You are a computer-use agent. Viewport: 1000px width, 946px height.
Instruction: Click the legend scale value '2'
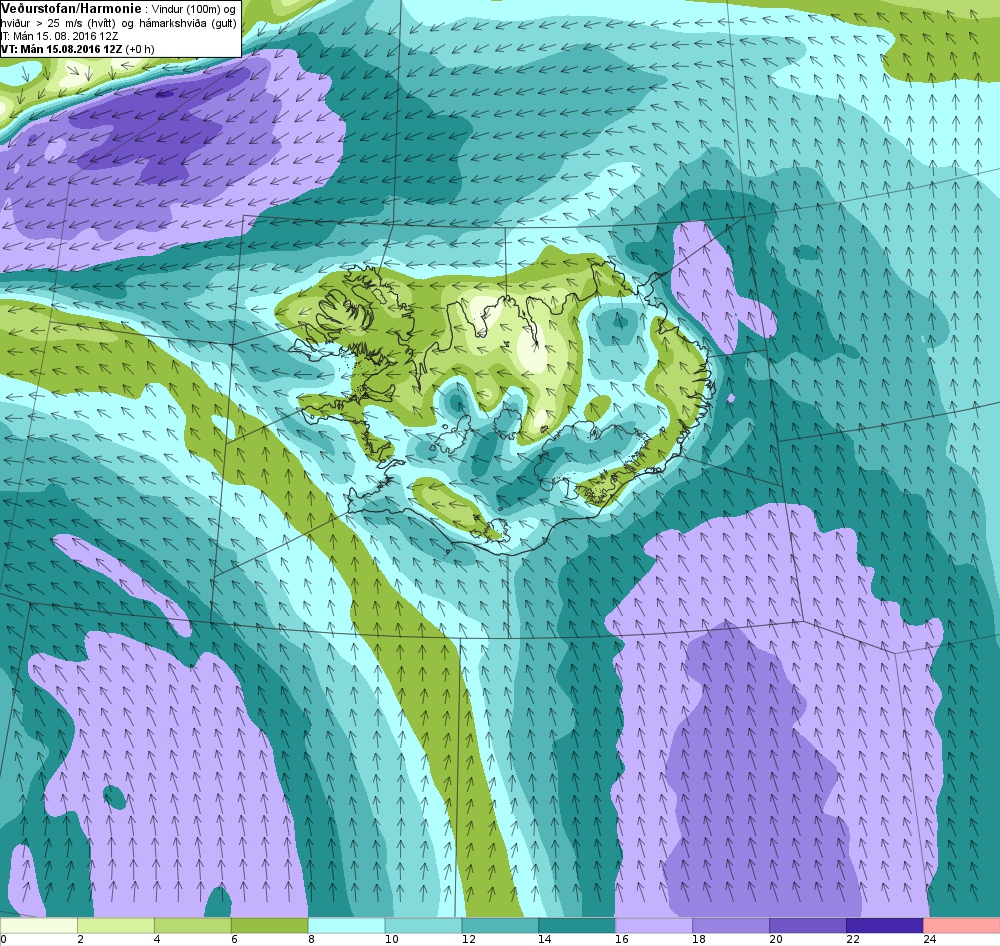pos(80,939)
